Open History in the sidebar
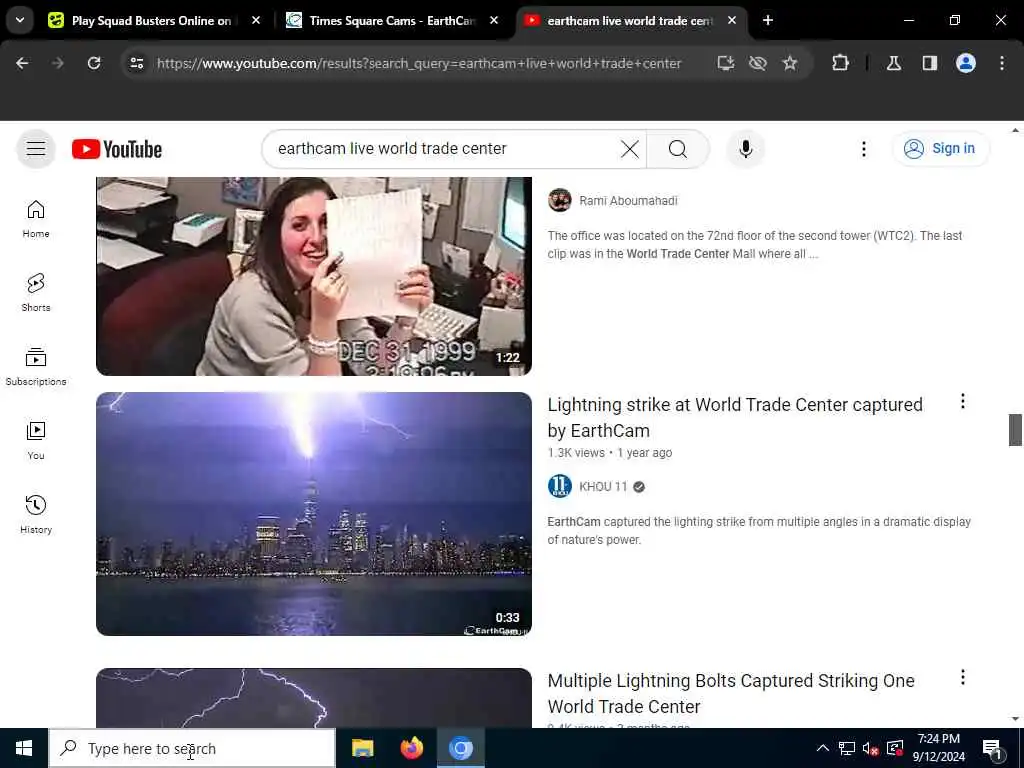 pos(36,515)
